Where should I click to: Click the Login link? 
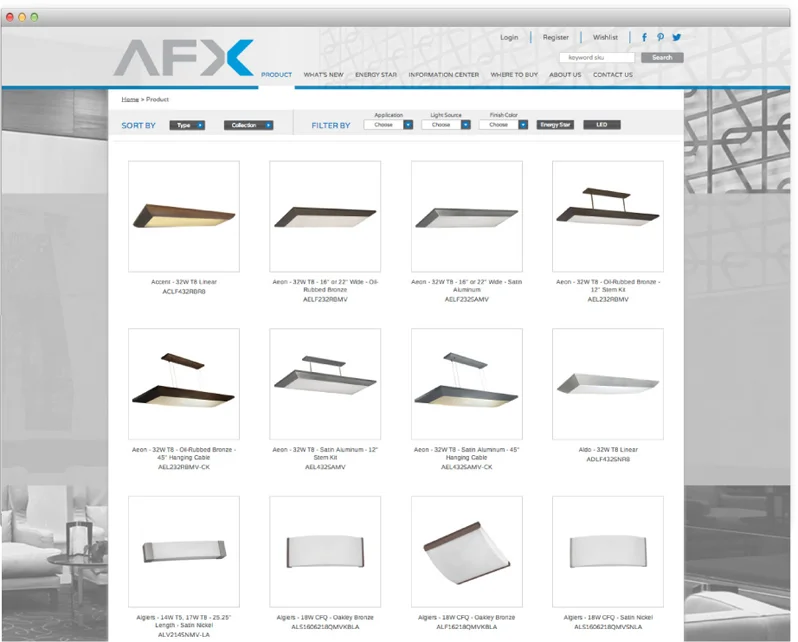coord(509,37)
